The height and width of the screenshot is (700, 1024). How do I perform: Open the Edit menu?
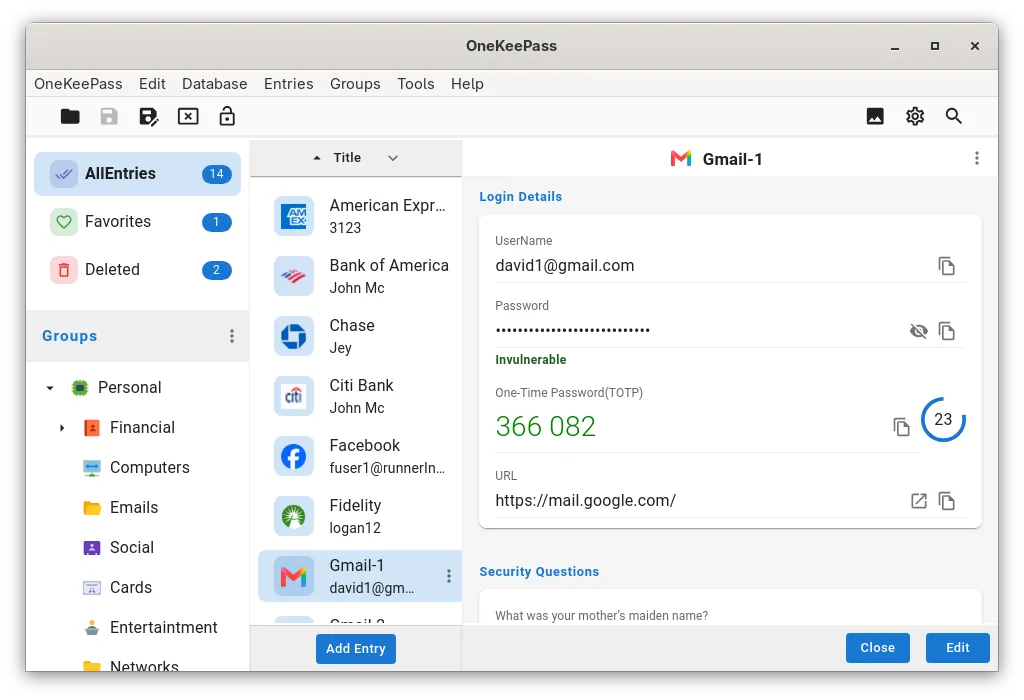152,84
